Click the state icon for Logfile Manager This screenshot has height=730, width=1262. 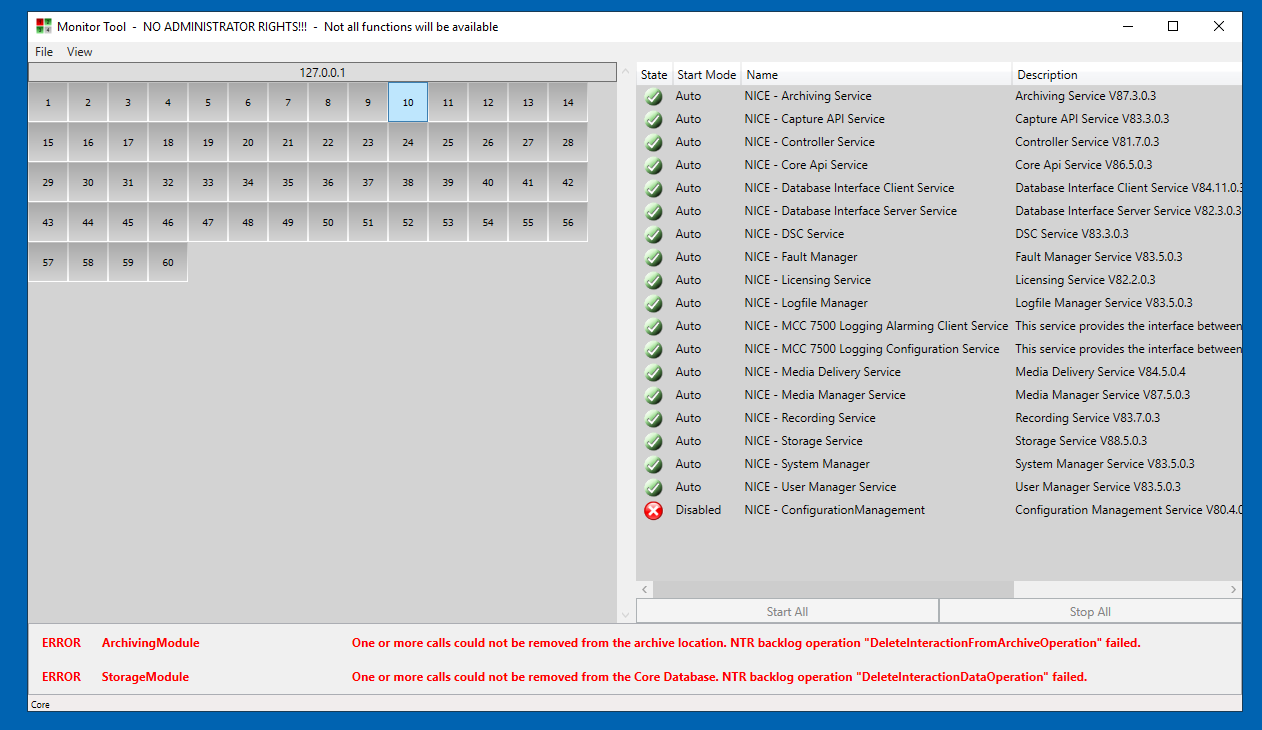coord(653,304)
